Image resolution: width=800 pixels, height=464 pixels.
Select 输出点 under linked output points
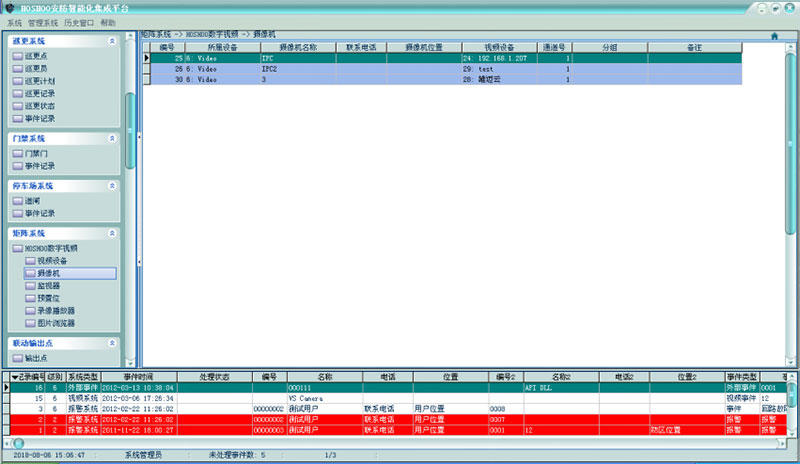click(x=35, y=357)
